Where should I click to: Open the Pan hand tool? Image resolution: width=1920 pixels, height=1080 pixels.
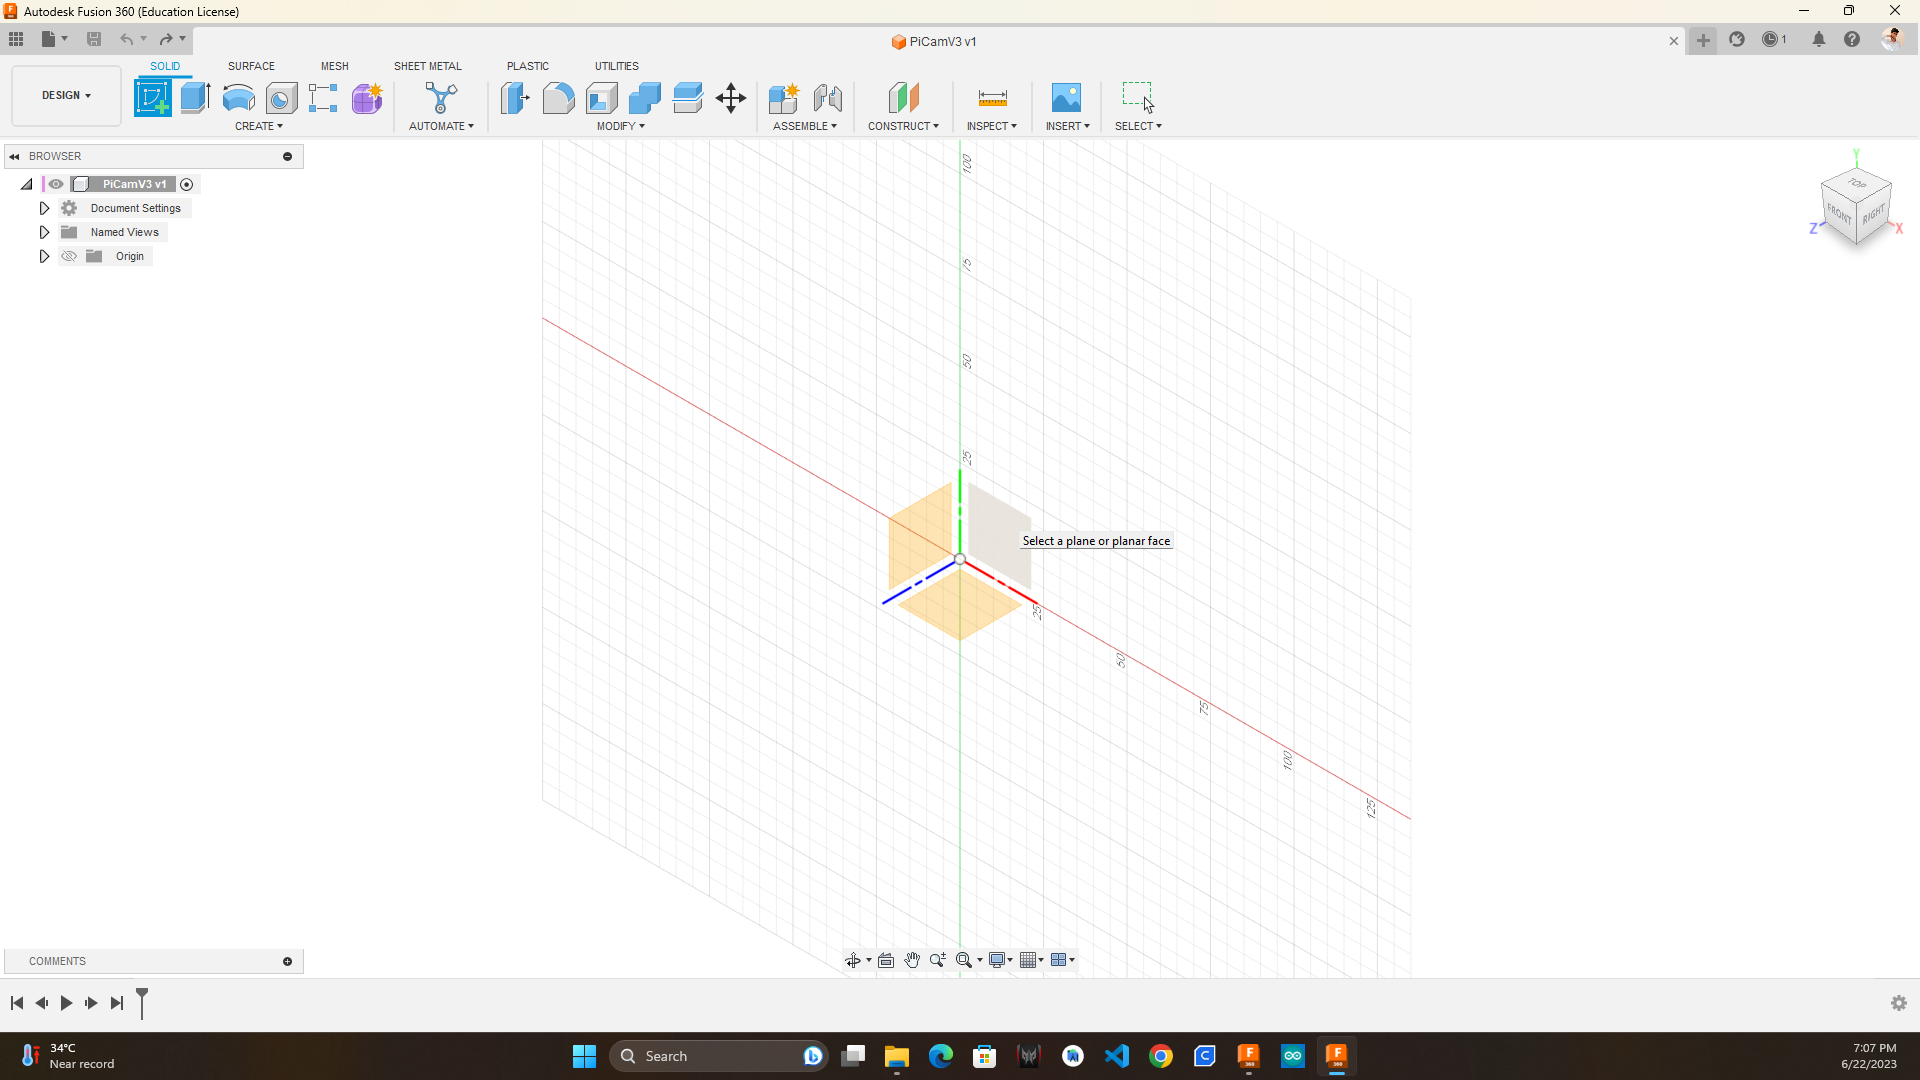(912, 960)
